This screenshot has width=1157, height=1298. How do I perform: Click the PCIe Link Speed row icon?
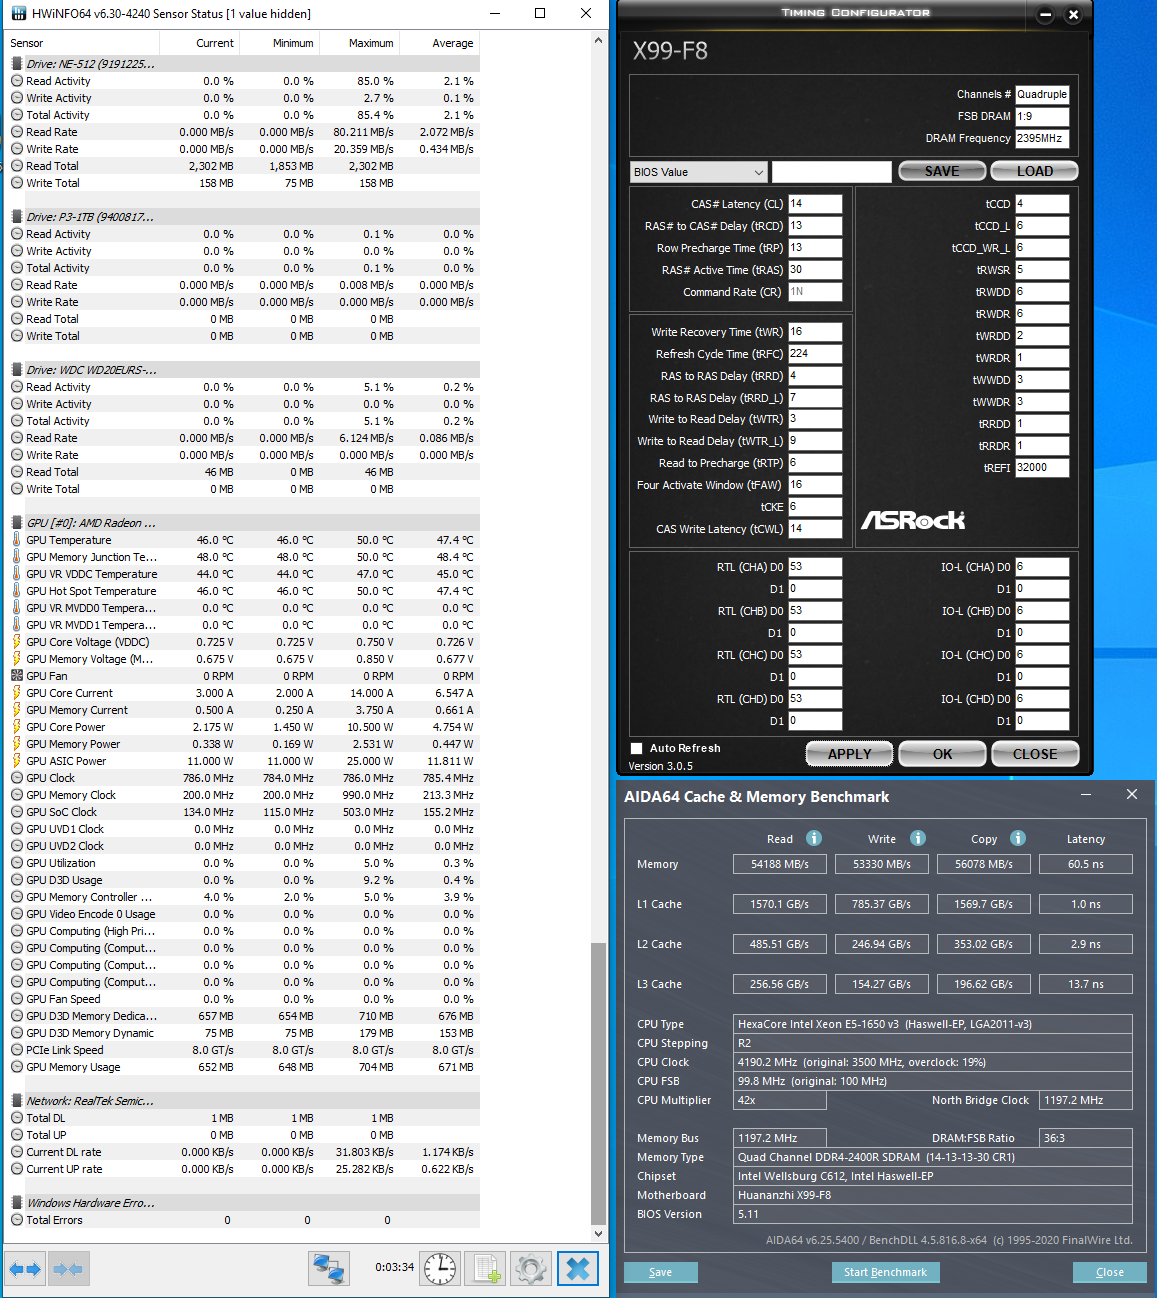16,1050
